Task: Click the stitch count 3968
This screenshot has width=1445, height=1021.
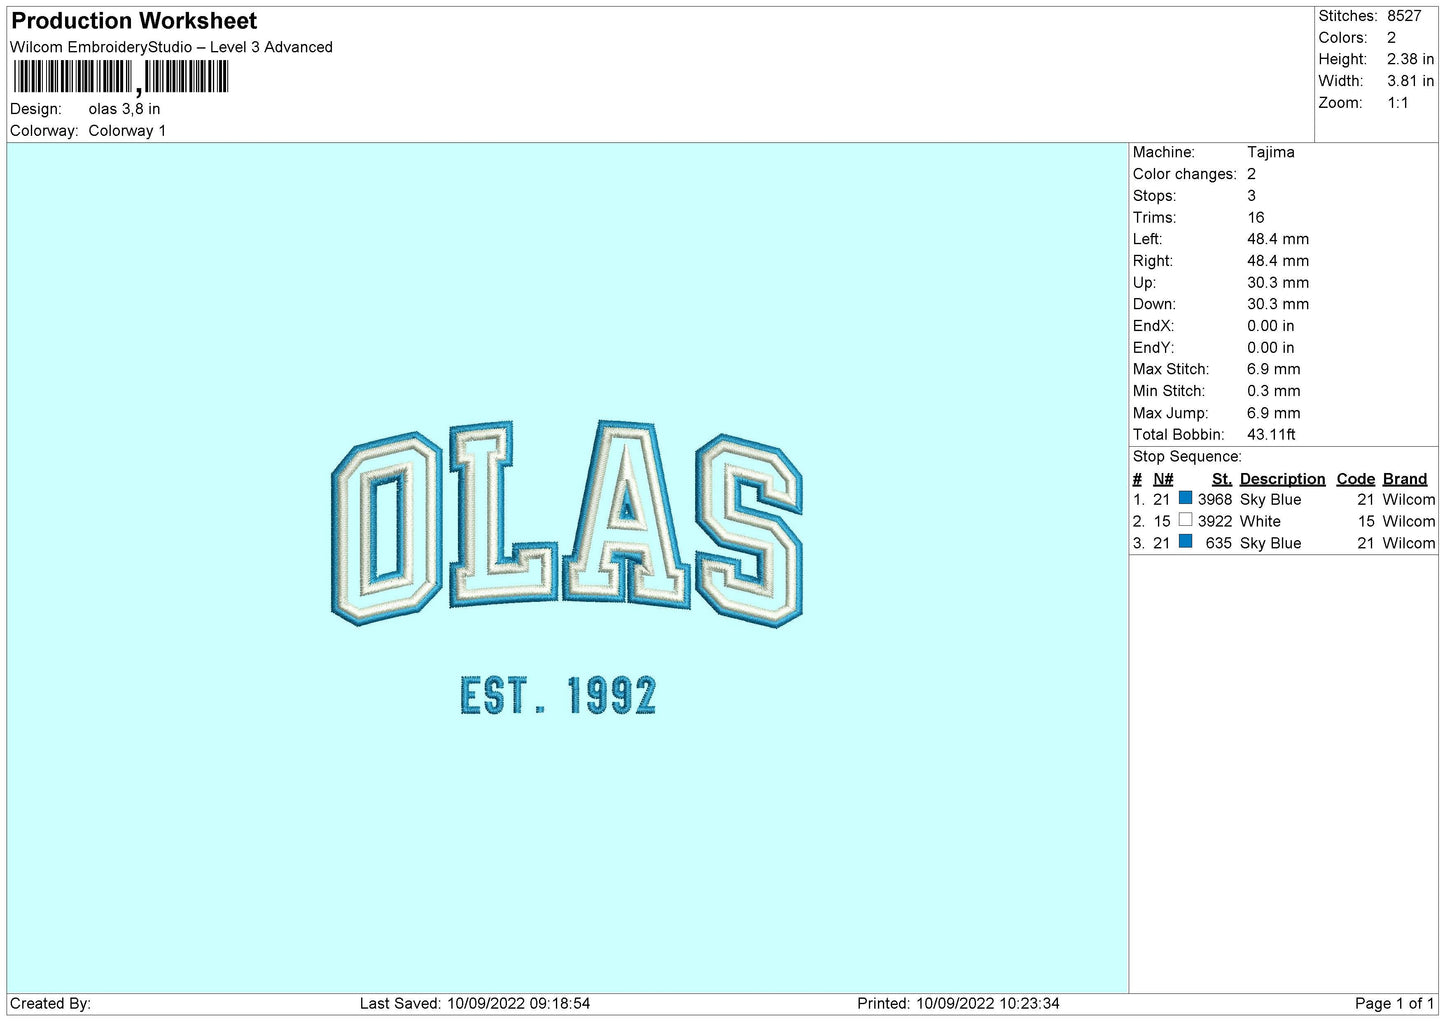Action: point(1215,500)
